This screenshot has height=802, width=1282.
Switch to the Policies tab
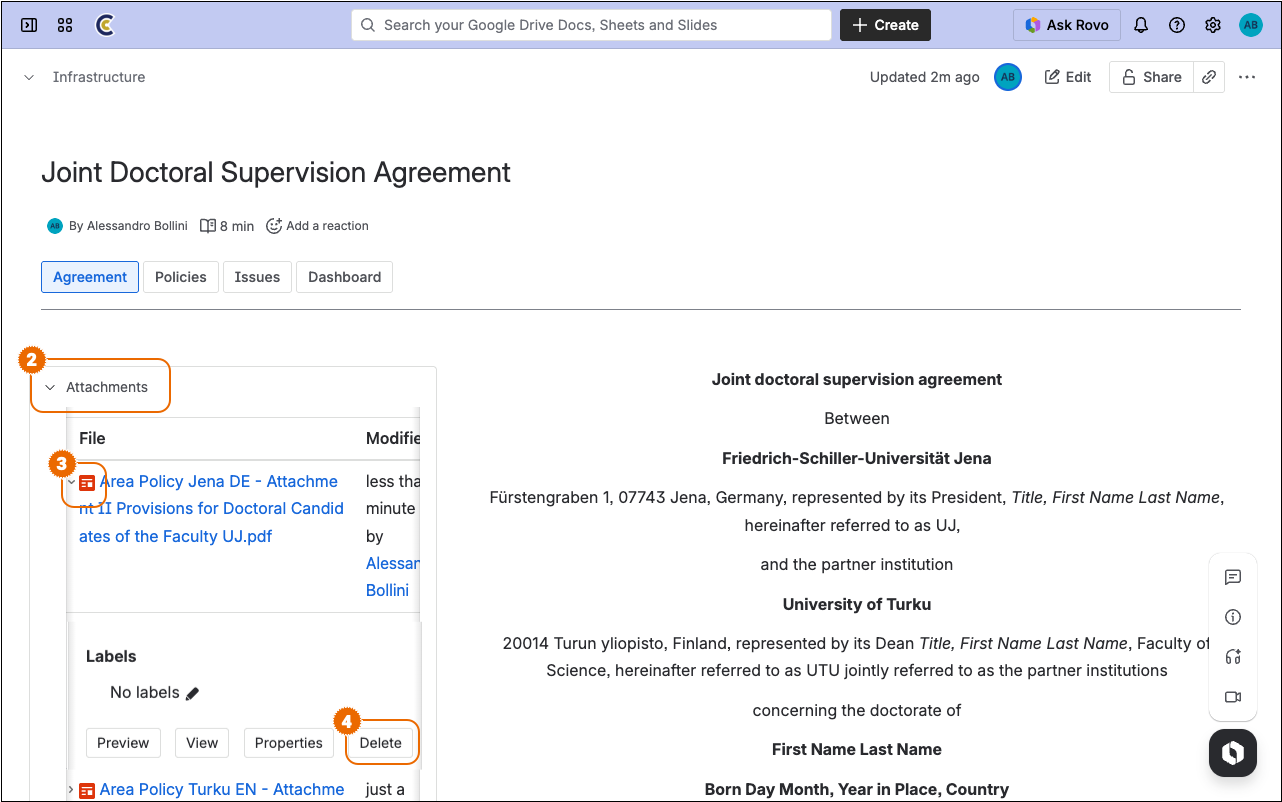(x=180, y=277)
